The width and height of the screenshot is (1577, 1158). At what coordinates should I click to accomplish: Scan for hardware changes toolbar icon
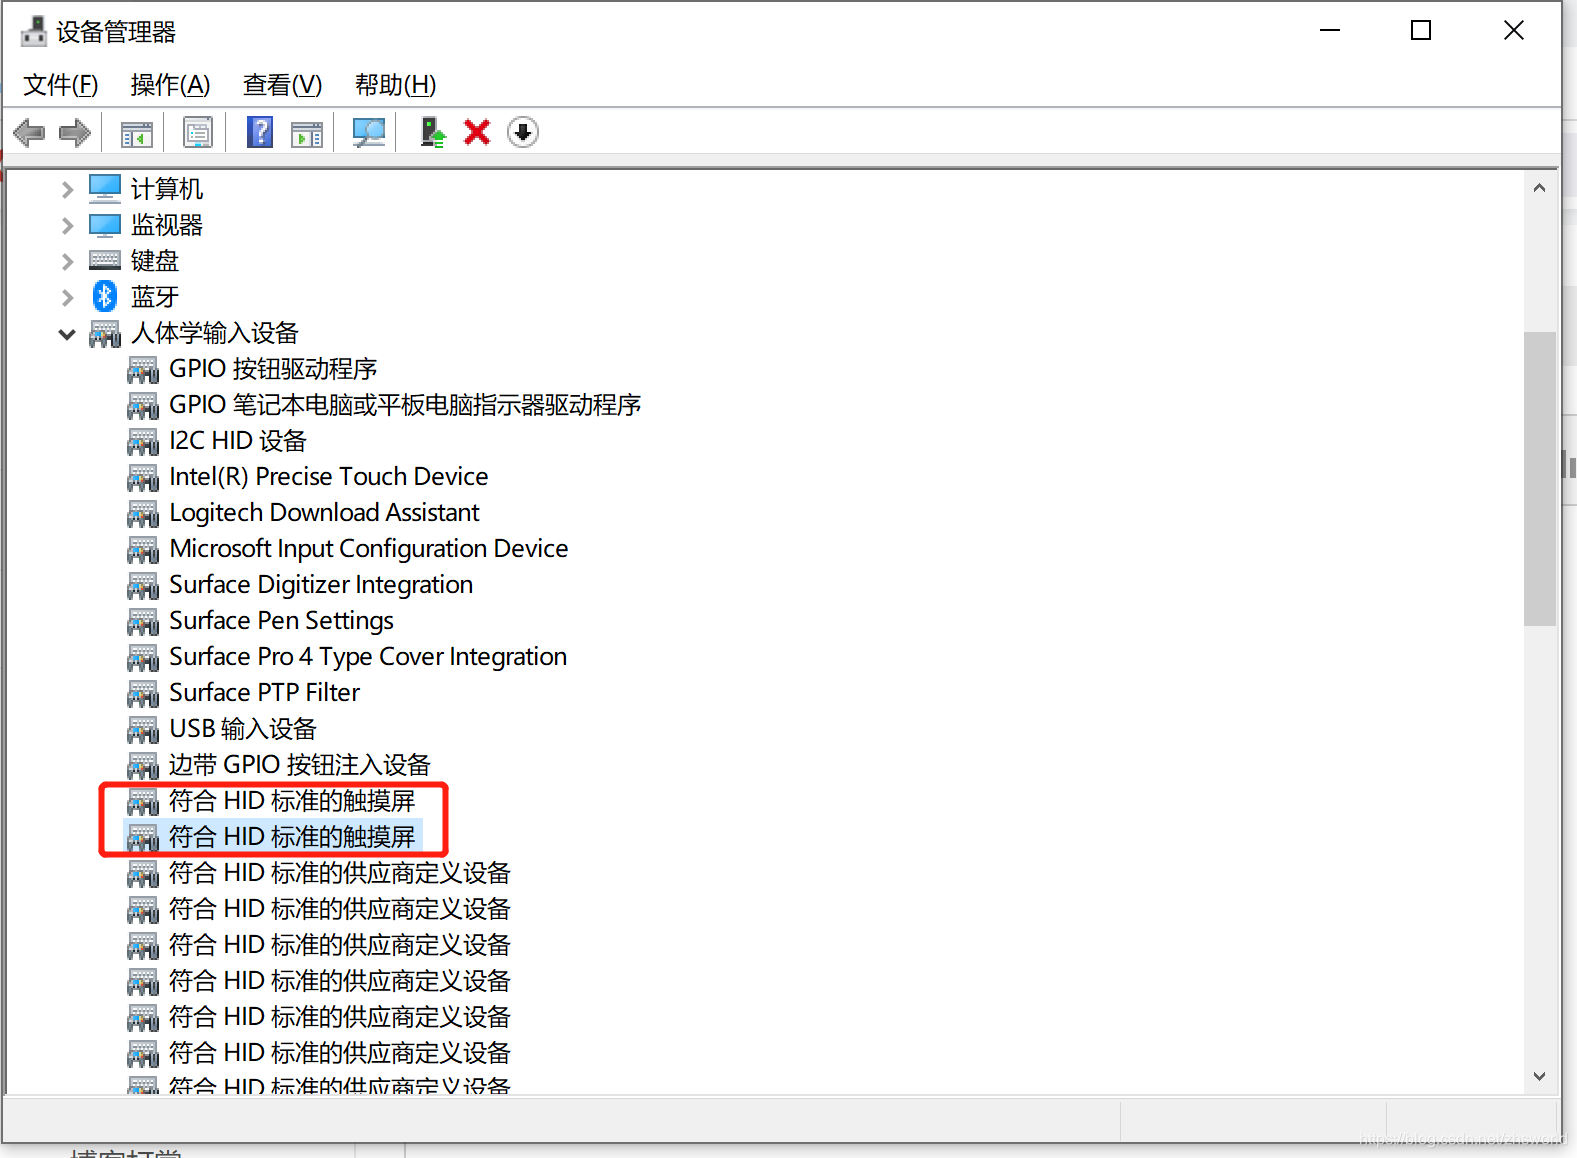click(369, 132)
